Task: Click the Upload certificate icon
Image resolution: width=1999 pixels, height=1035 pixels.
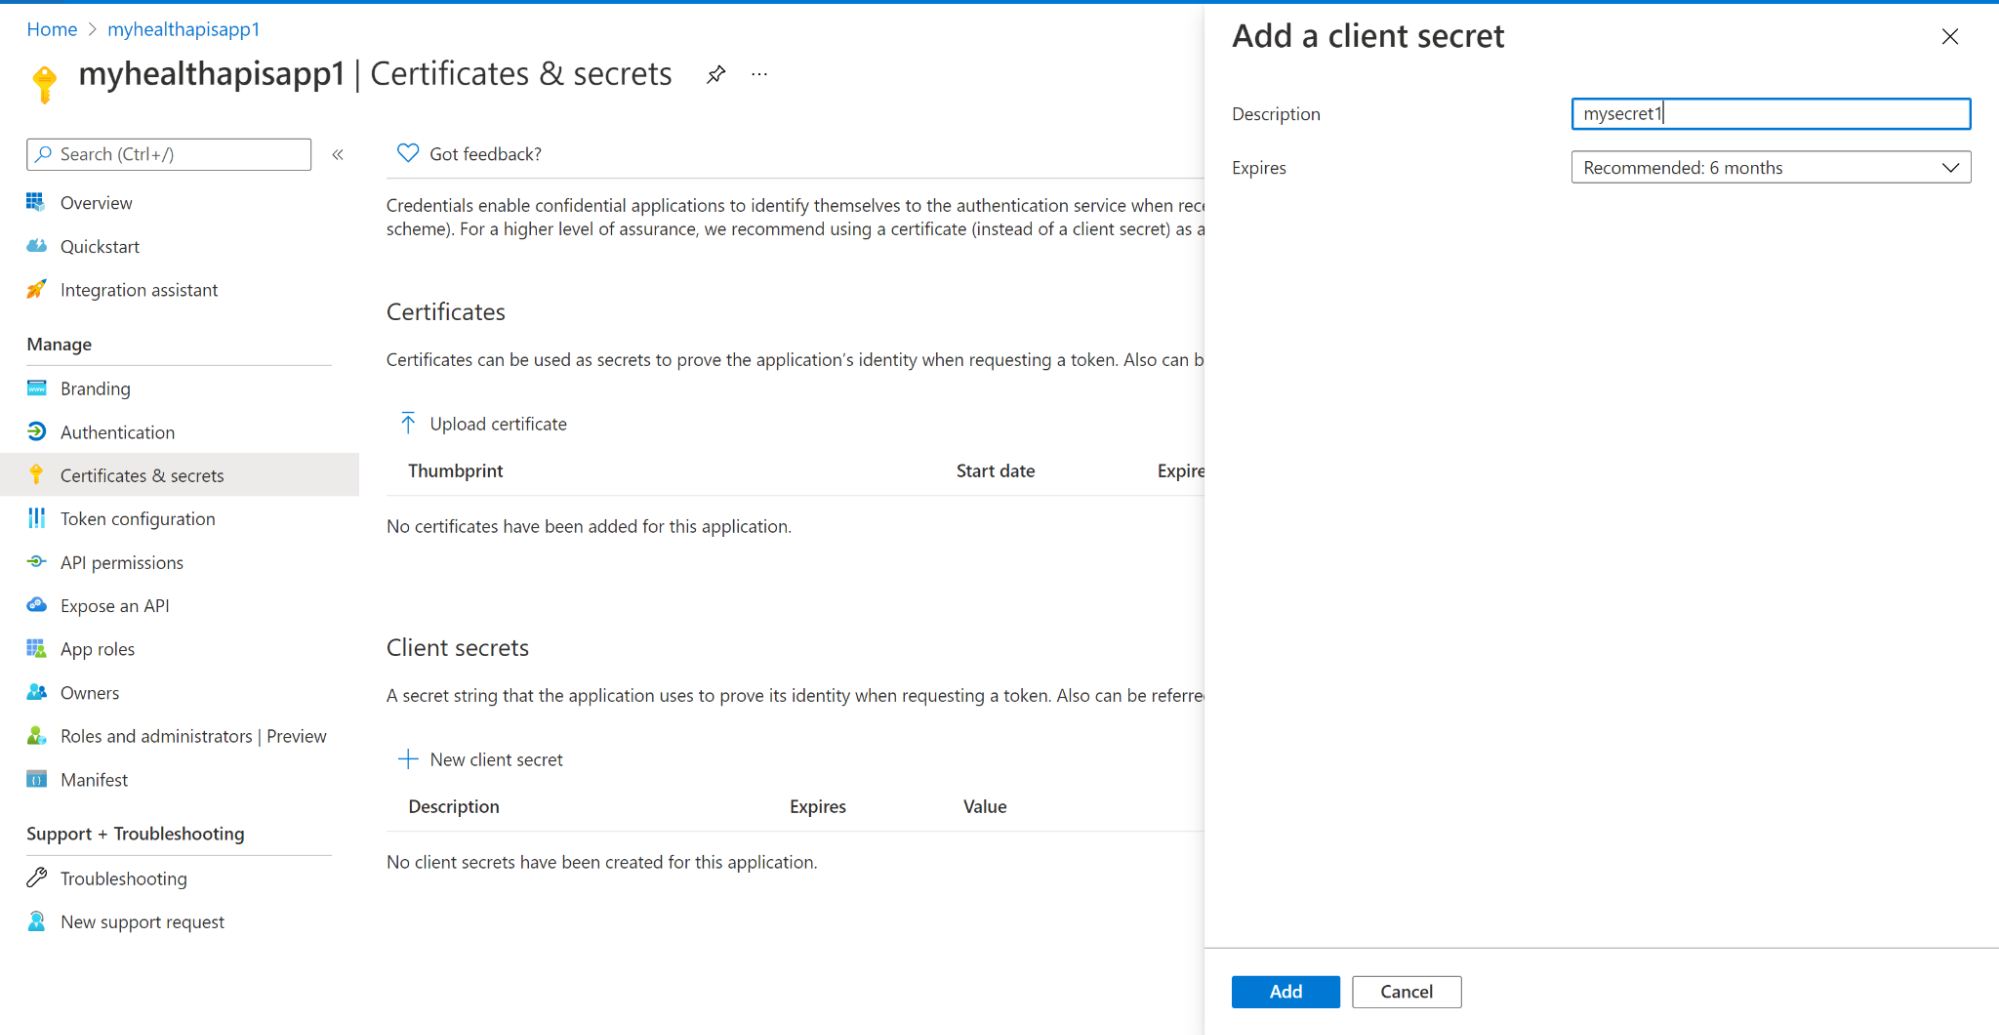Action: click(x=407, y=423)
